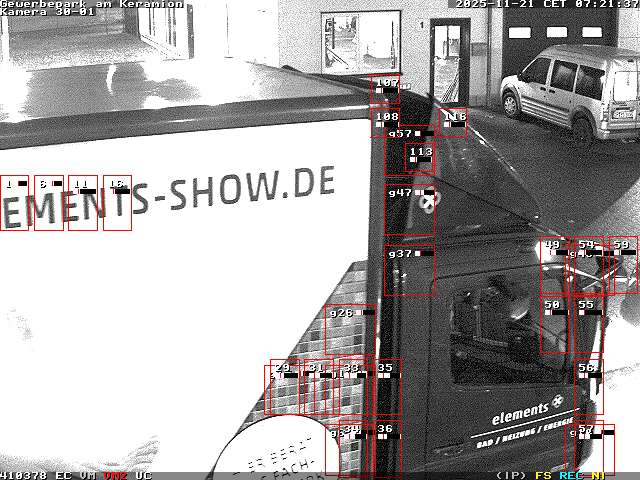The height and width of the screenshot is (480, 640).
Task: Click the red VM2 status label
Action: [x=115, y=475]
